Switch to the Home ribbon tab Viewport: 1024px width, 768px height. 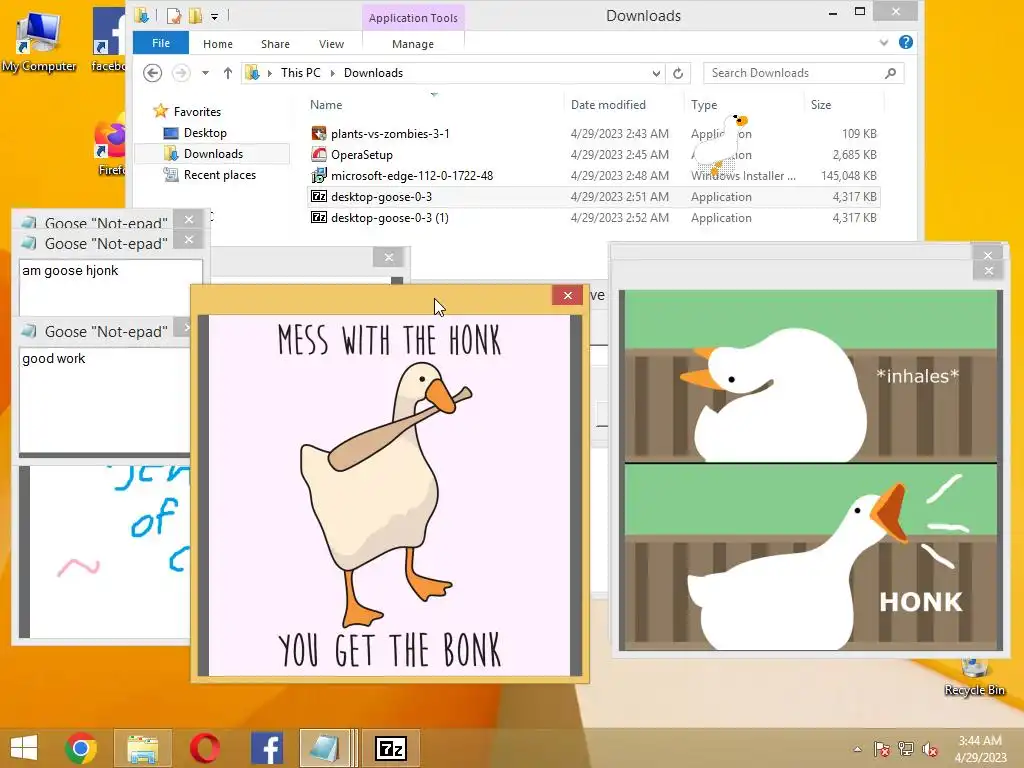tap(217, 44)
